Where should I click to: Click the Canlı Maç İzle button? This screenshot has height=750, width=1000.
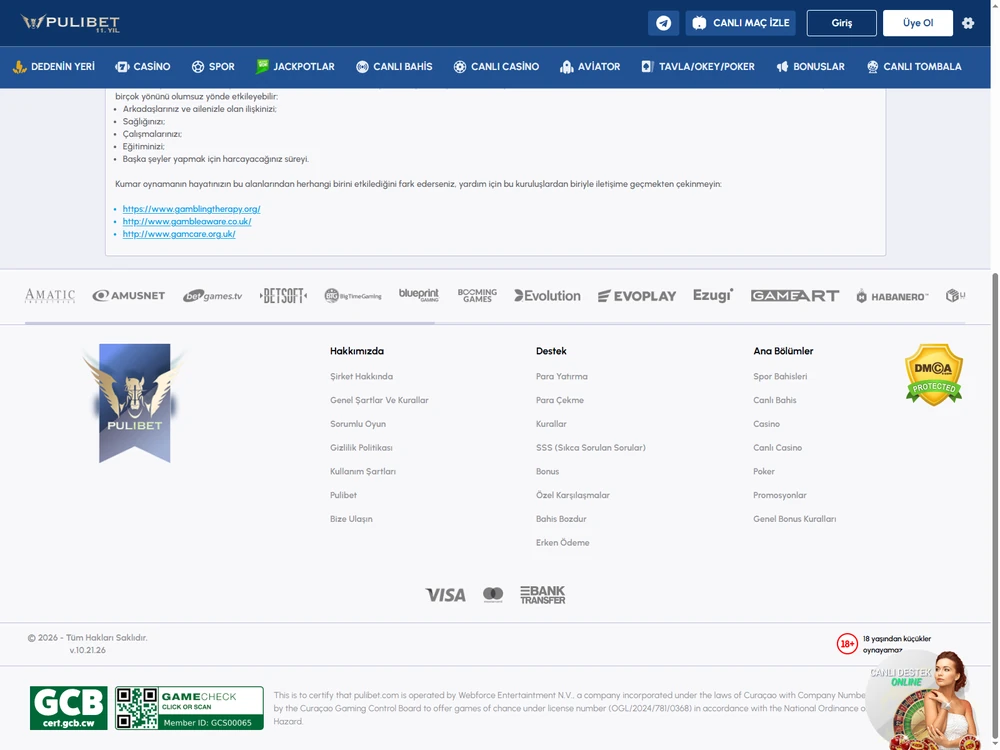[740, 23]
